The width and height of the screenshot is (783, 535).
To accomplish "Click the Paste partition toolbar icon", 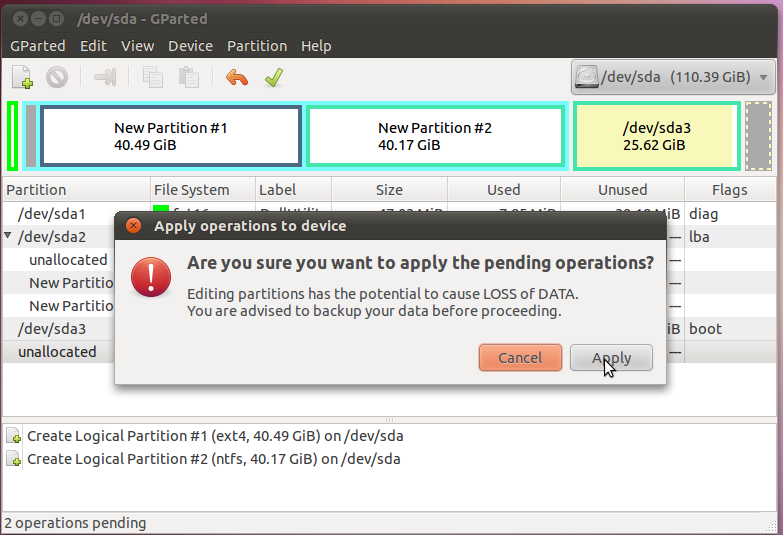I will [187, 77].
